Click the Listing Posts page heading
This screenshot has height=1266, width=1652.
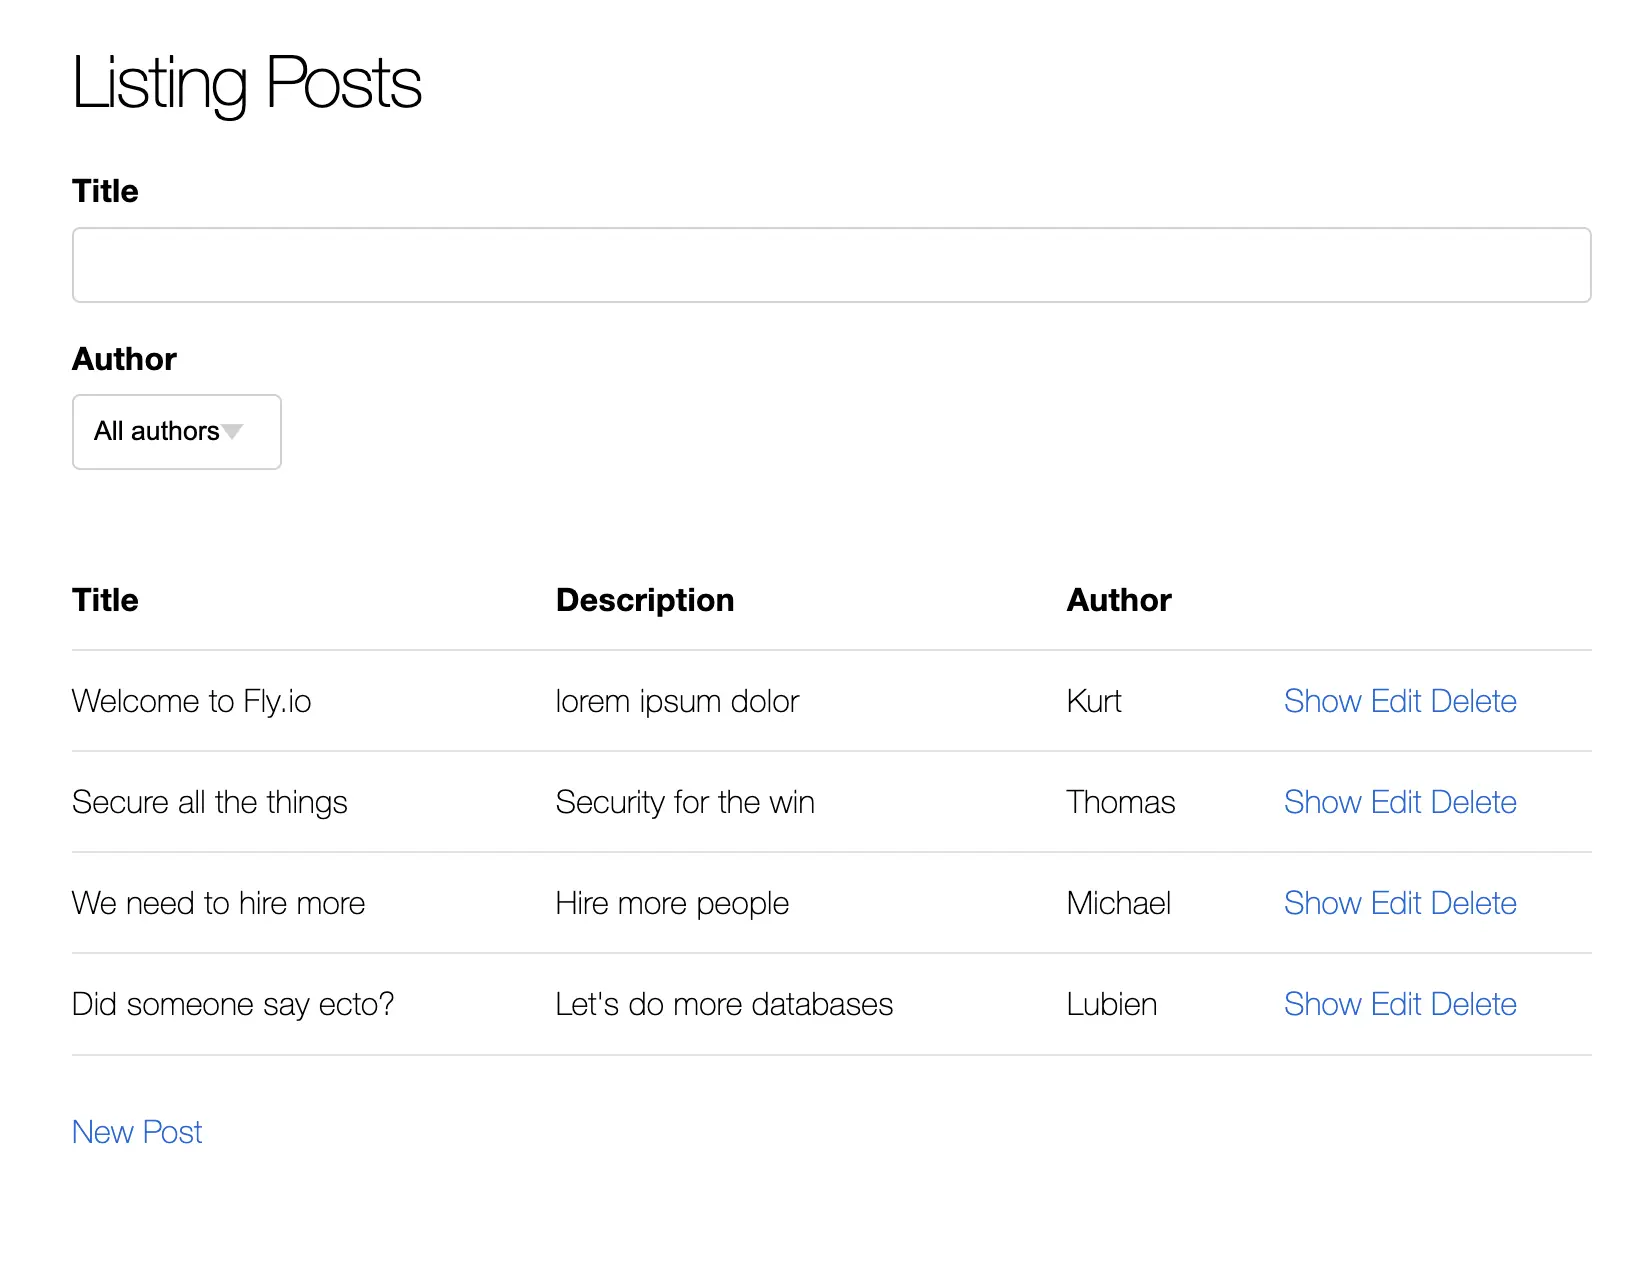pyautogui.click(x=247, y=83)
